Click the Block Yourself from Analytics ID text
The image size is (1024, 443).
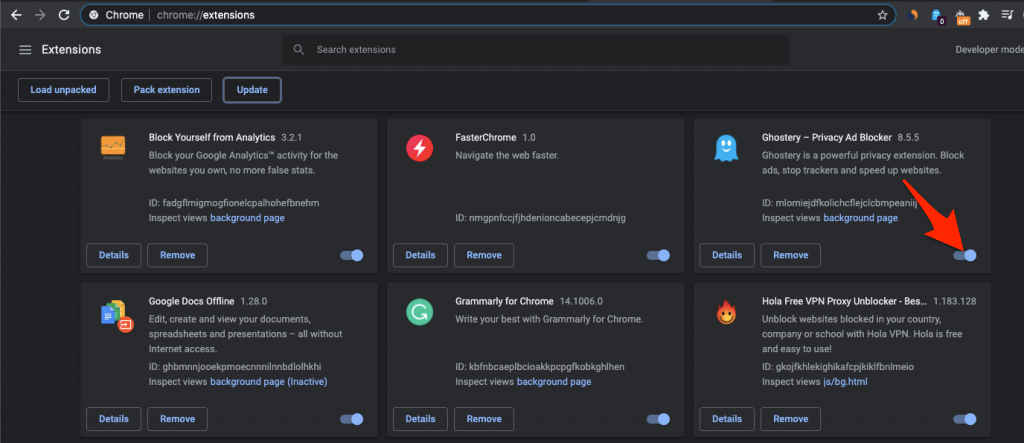[234, 203]
